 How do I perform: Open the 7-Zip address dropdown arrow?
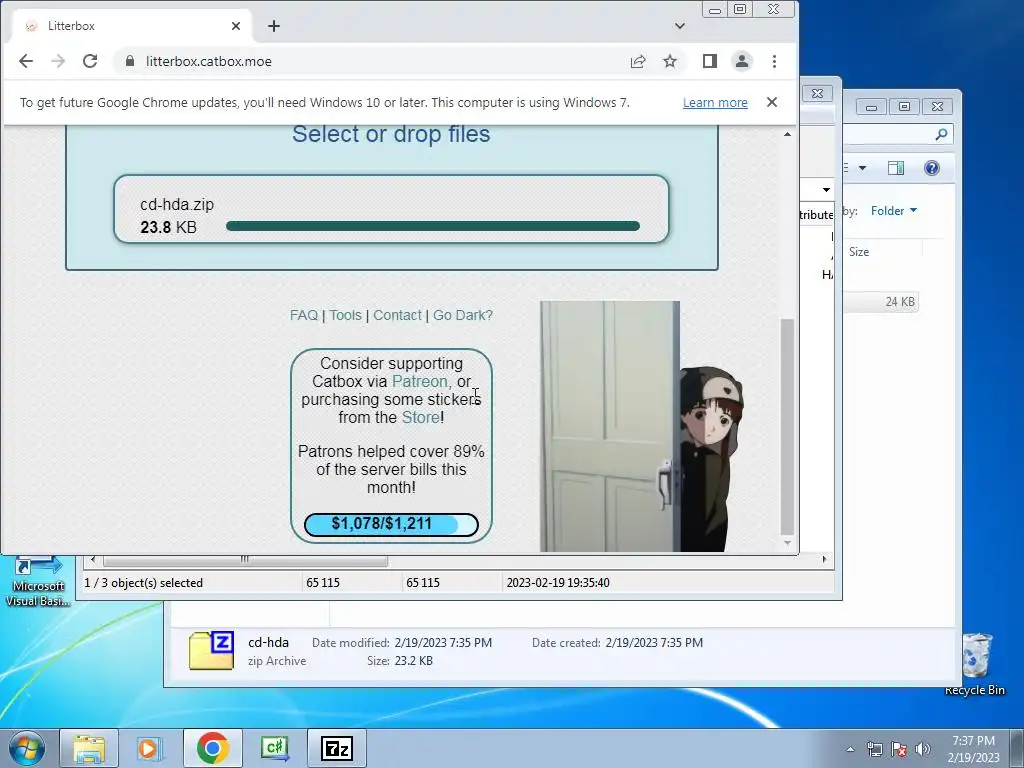826,190
